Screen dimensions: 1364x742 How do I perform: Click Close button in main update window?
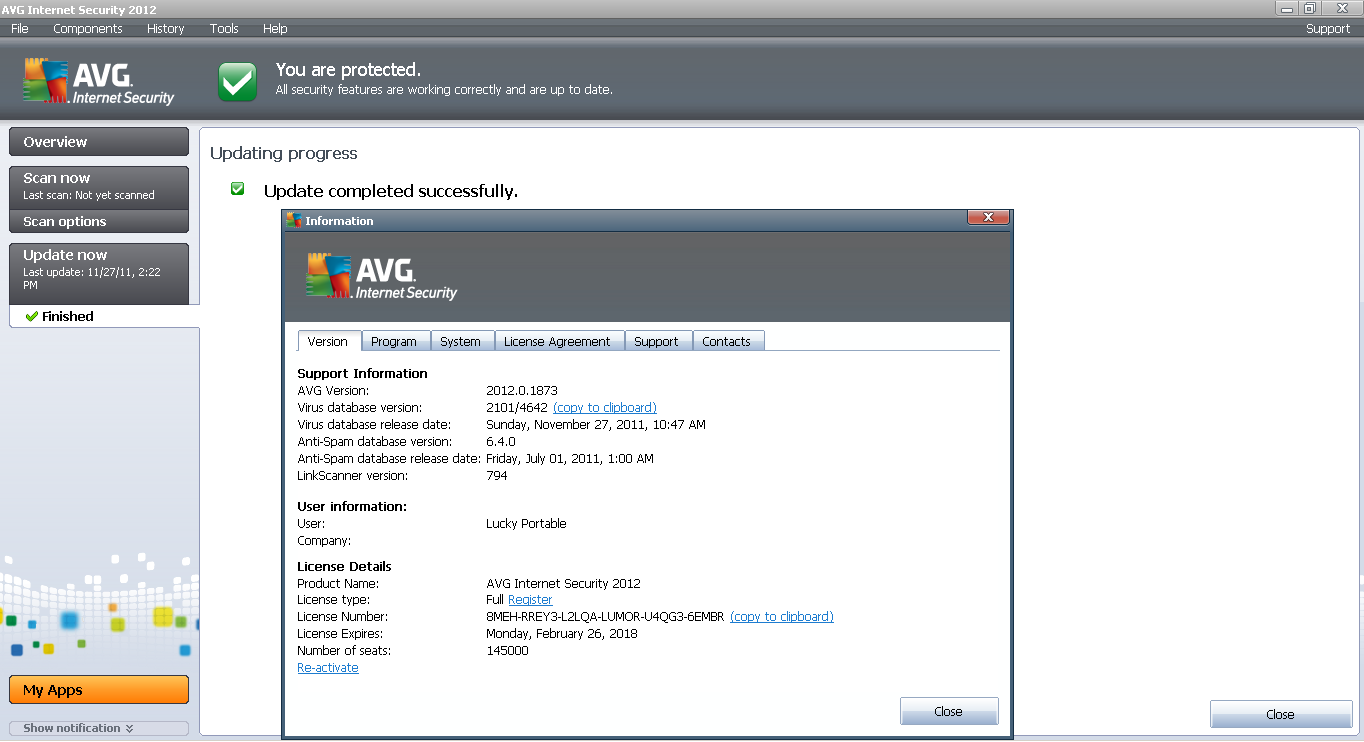click(x=1281, y=714)
